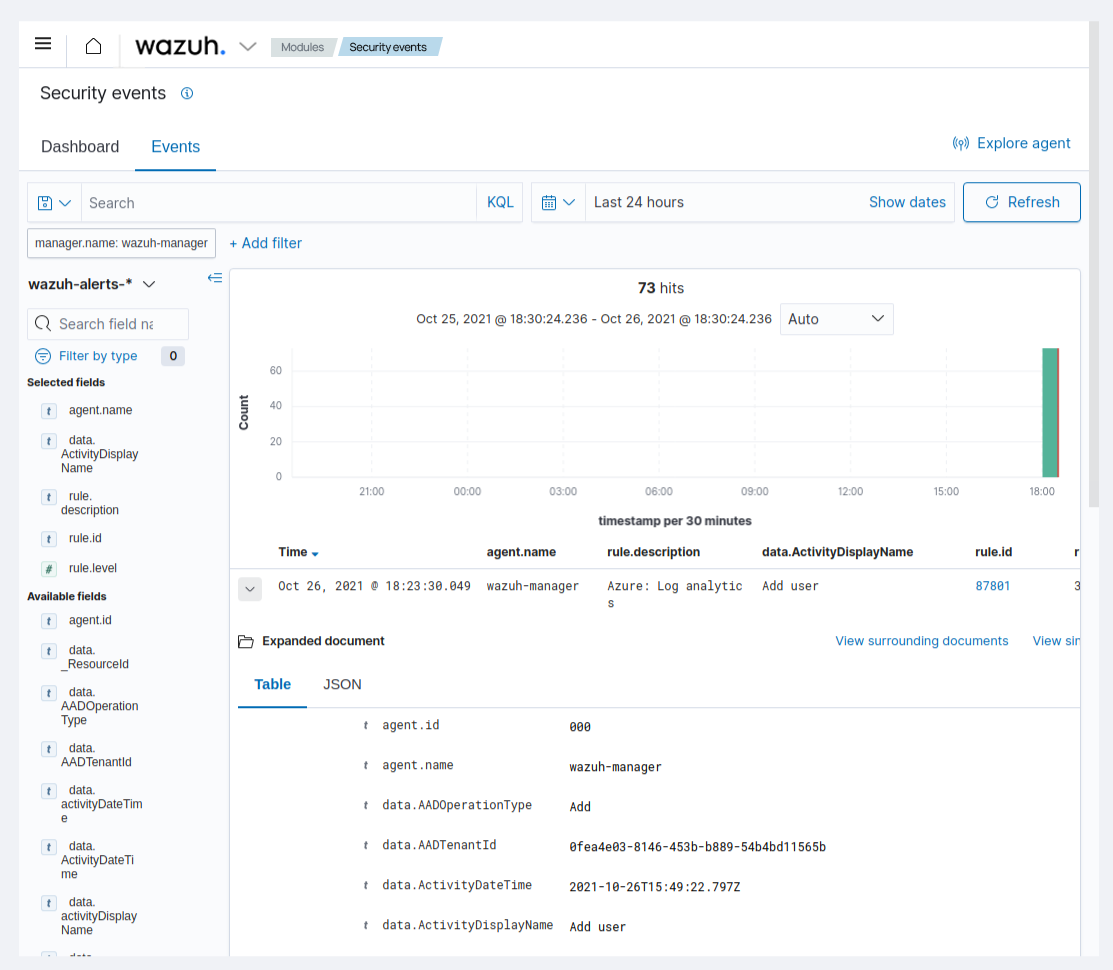The width and height of the screenshot is (1113, 970).
Task: Select data.AADOperationType available field
Action: point(99,706)
